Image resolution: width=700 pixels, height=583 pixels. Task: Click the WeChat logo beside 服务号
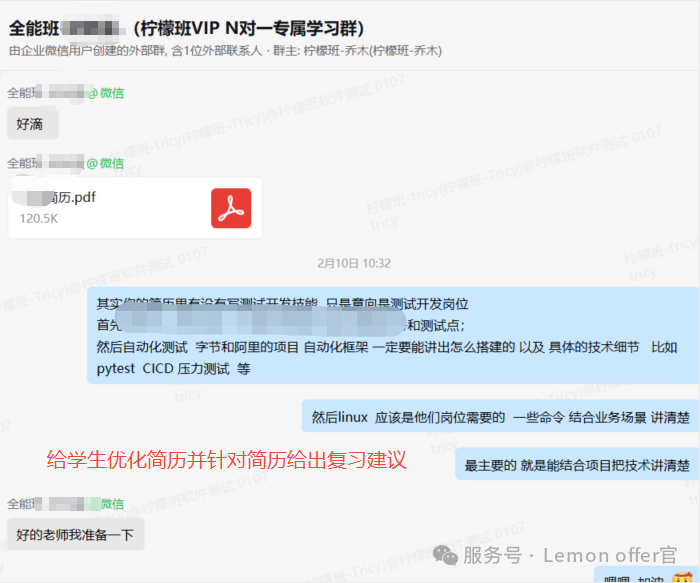click(x=446, y=554)
